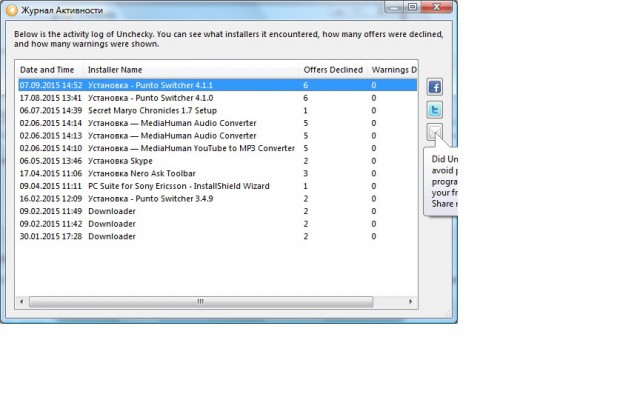Screen dimensions: 640x400
Task: Click the horizontal scrollbar right arrow
Action: pos(411,302)
